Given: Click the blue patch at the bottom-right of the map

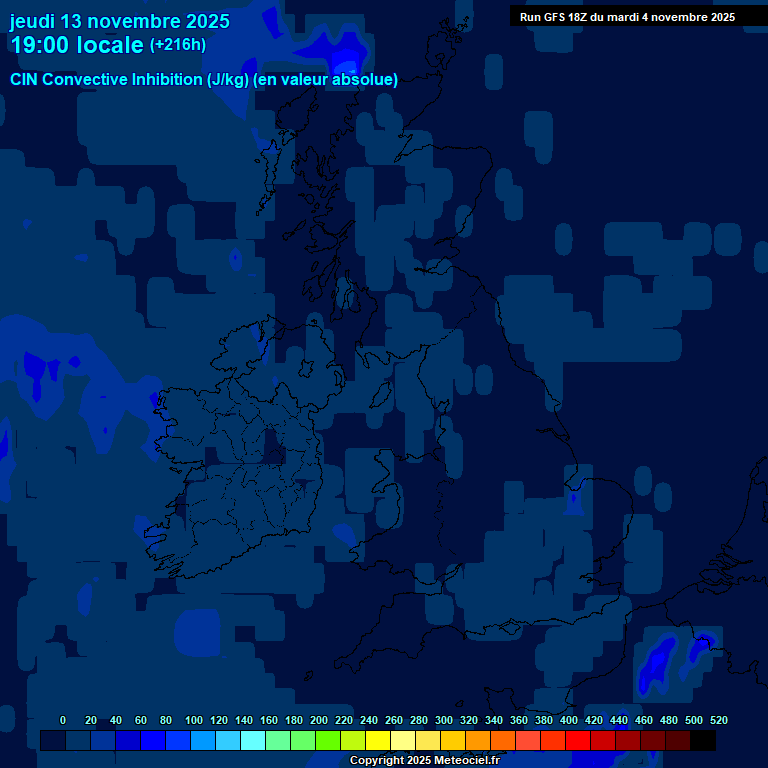Looking at the screenshot, I should click(x=658, y=662).
